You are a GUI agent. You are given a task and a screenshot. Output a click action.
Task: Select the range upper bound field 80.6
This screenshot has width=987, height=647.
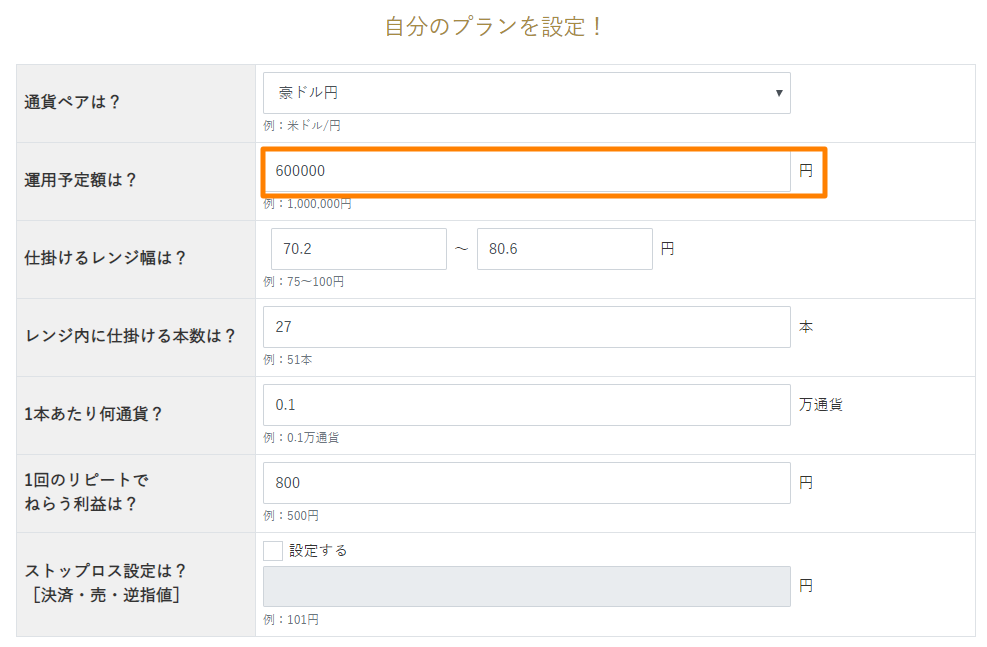coord(564,249)
